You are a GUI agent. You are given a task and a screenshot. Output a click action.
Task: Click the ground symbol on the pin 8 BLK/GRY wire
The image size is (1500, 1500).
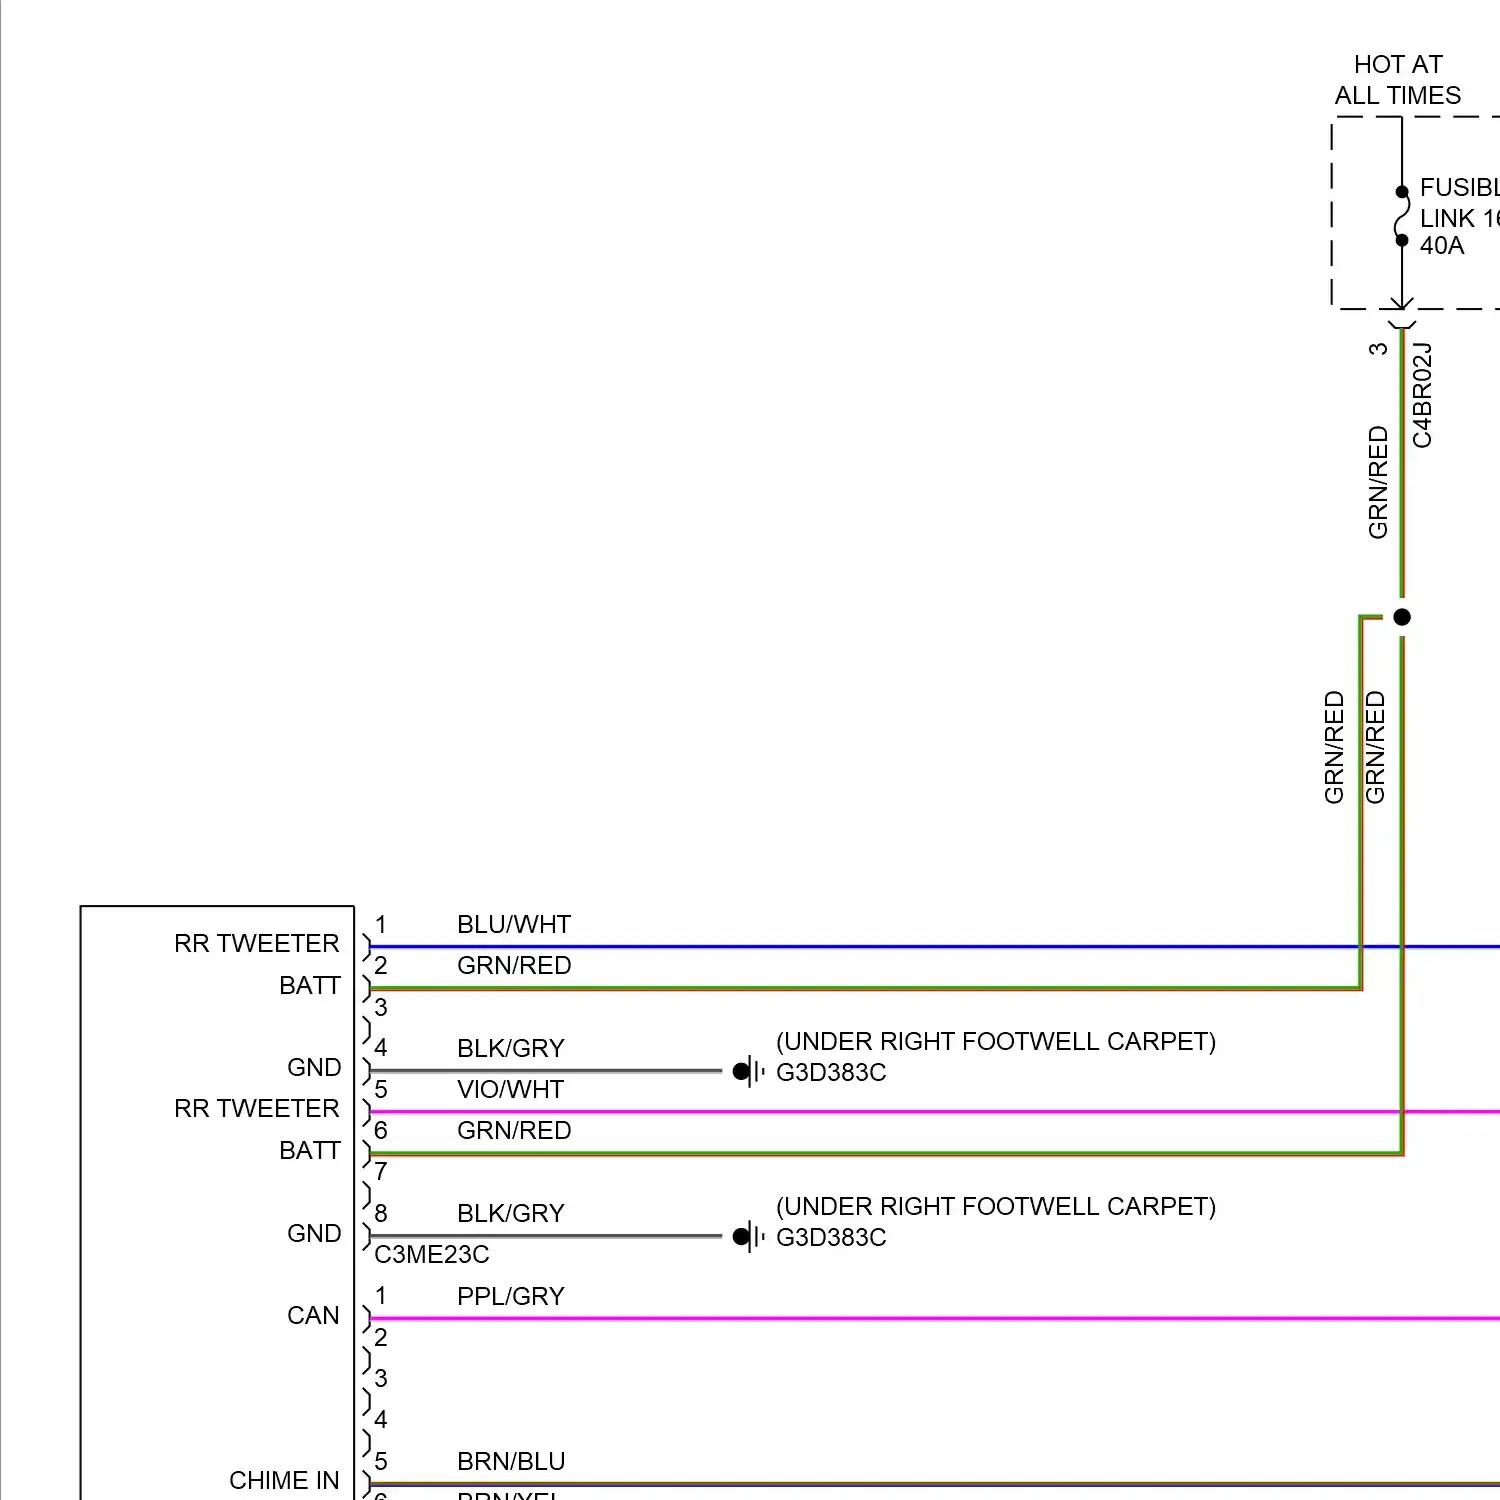[748, 1236]
